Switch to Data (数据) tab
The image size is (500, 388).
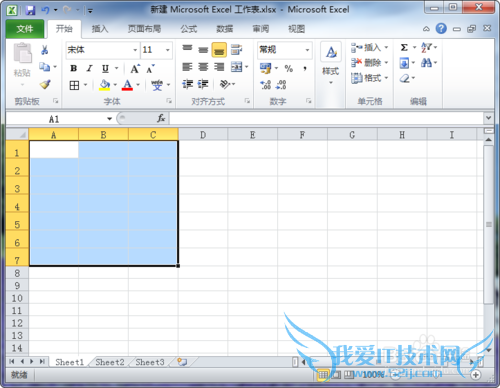225,29
